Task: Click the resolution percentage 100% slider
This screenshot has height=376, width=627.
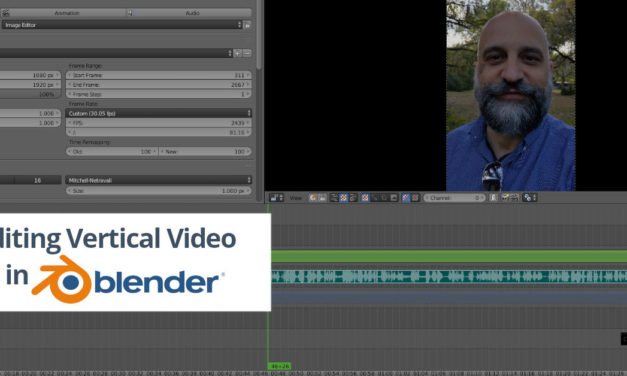Action: (30, 94)
